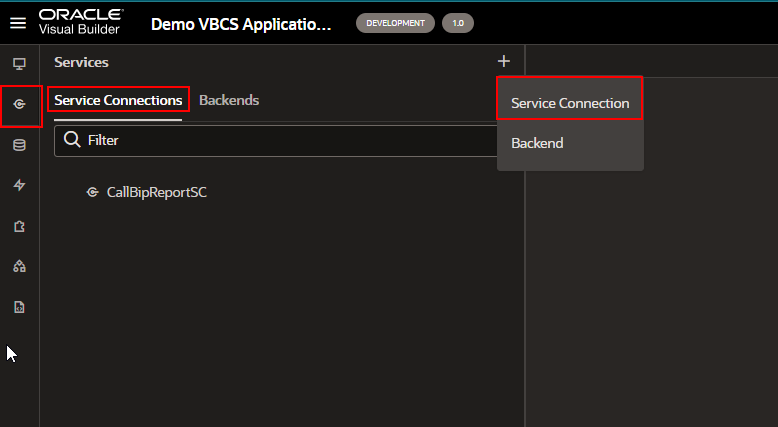Open the Services navigator icon
Viewport: 778px width, 427px height.
[x=19, y=104]
